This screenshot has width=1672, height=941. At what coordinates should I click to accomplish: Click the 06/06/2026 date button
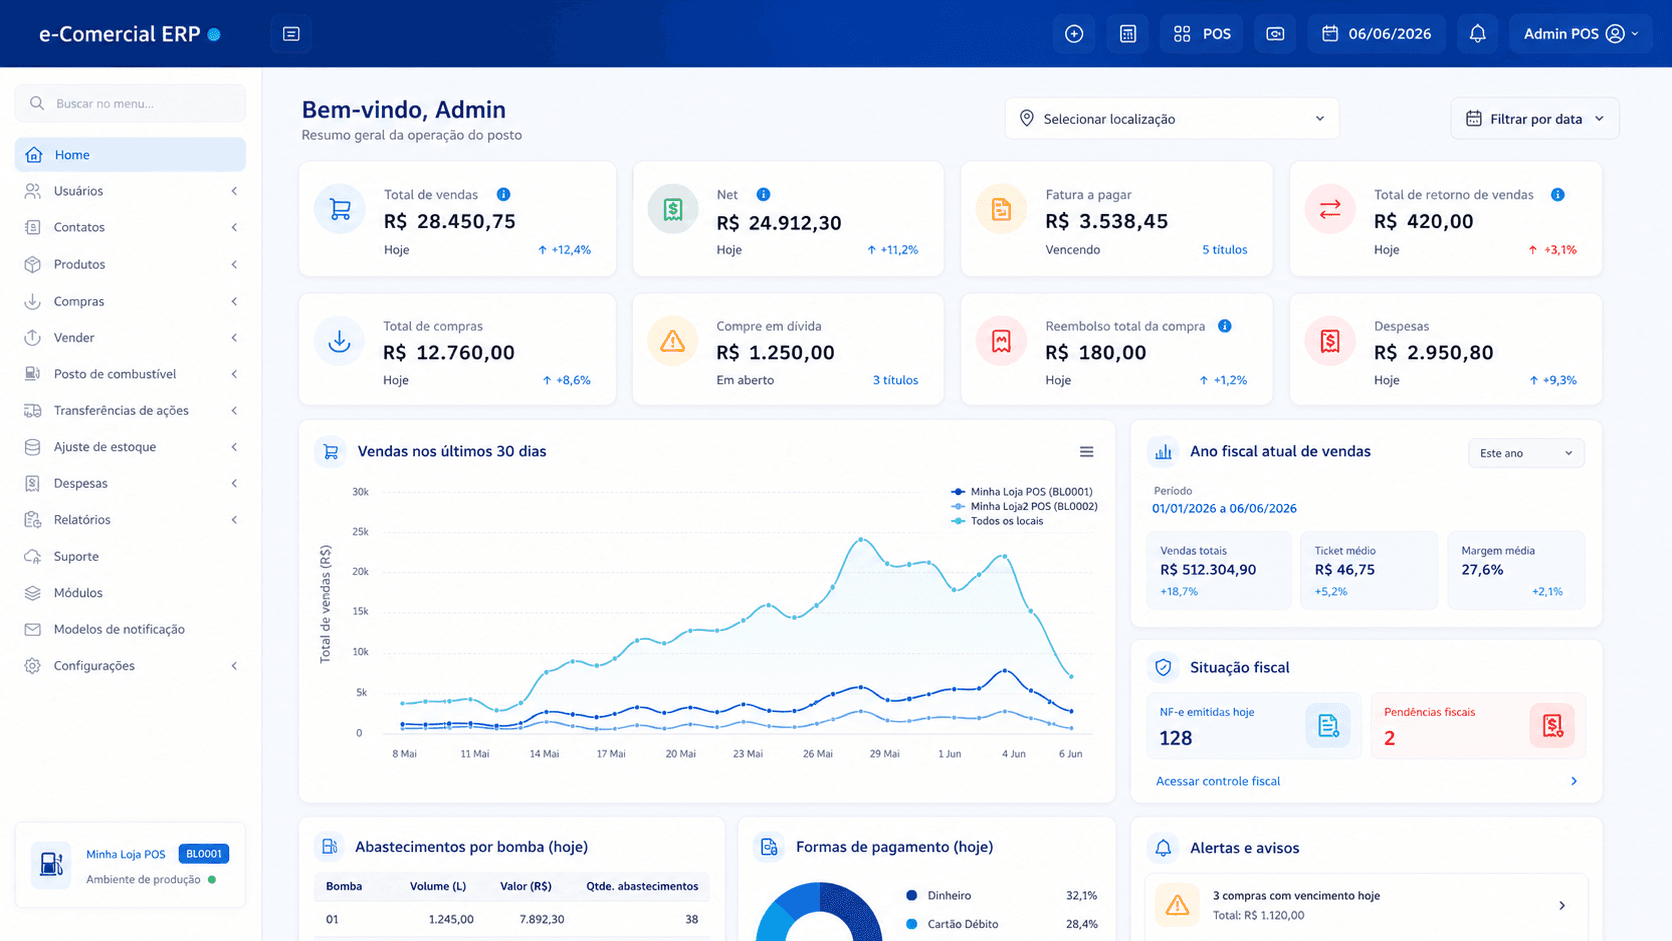click(x=1376, y=34)
